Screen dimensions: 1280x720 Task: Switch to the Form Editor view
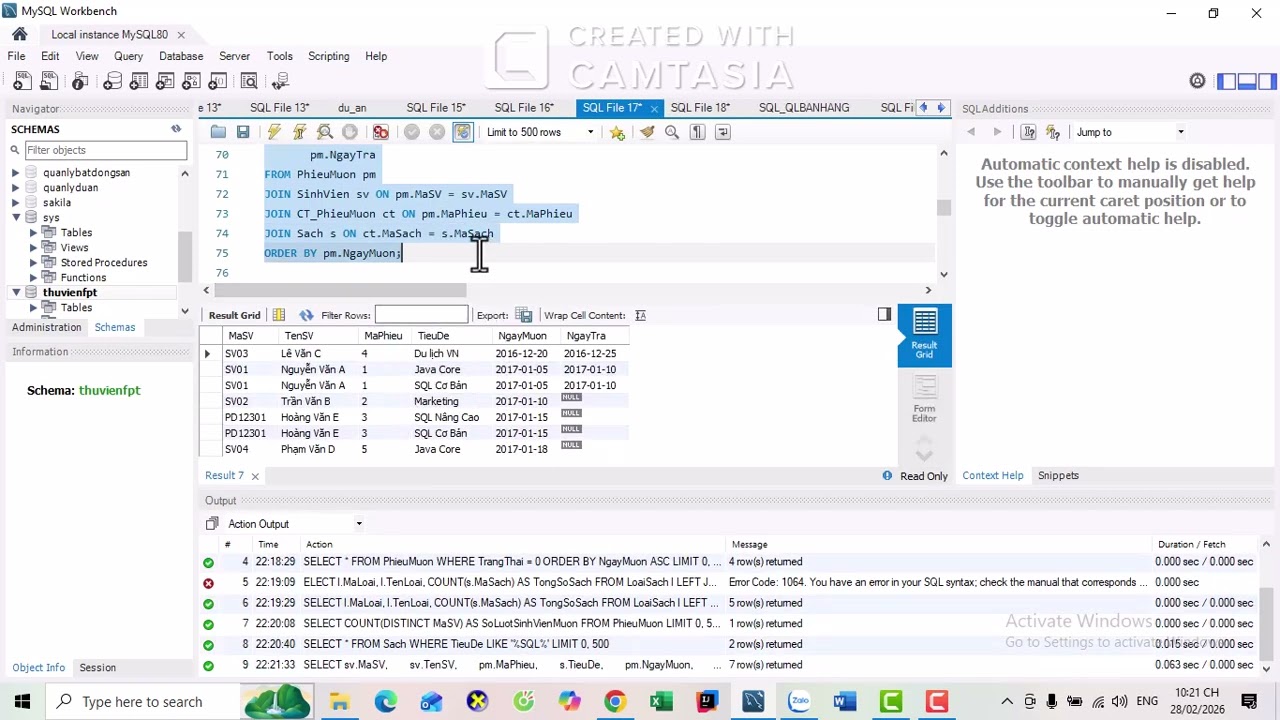(924, 399)
